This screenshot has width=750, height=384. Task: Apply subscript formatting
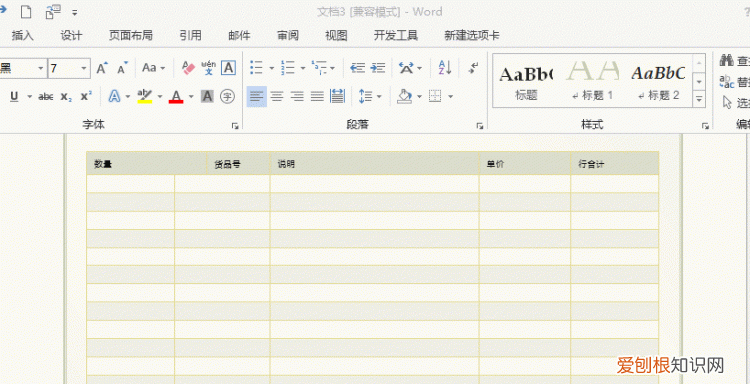(66, 97)
